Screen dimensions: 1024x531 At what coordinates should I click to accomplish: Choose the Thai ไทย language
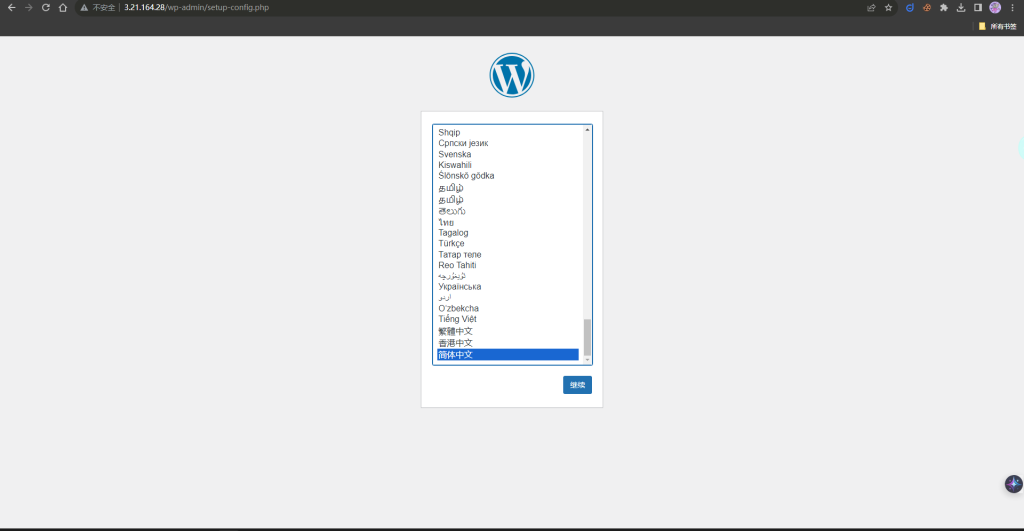[x=507, y=222]
